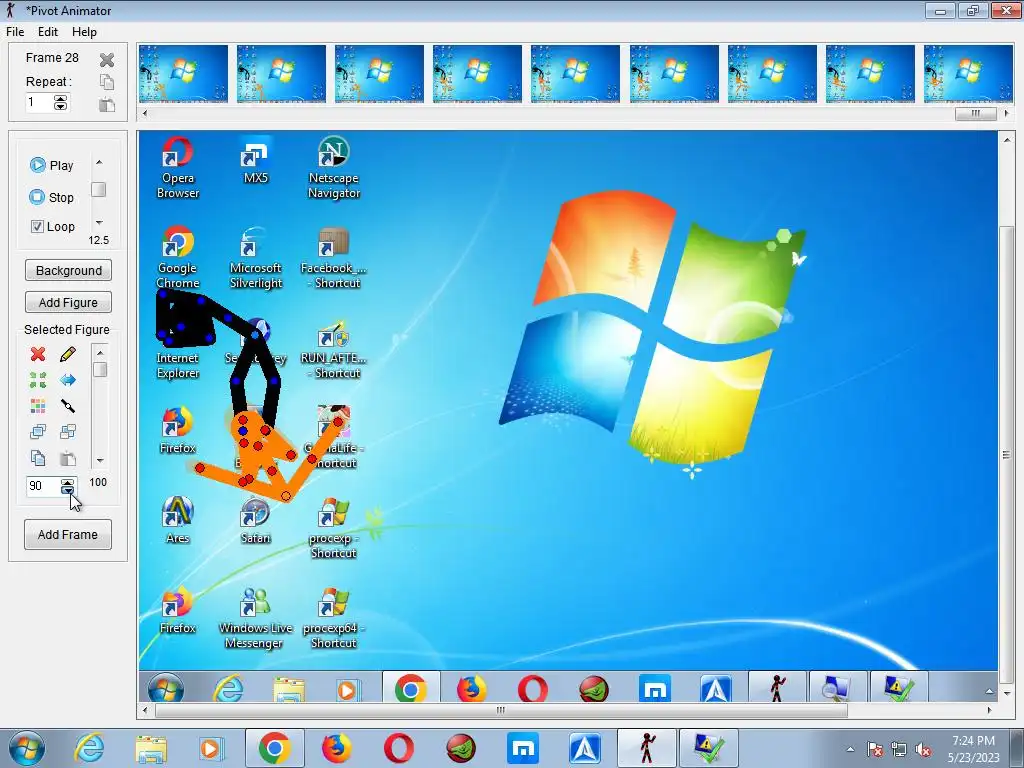1024x768 pixels.
Task: Select the last visible frame thumbnail
Action: [968, 74]
